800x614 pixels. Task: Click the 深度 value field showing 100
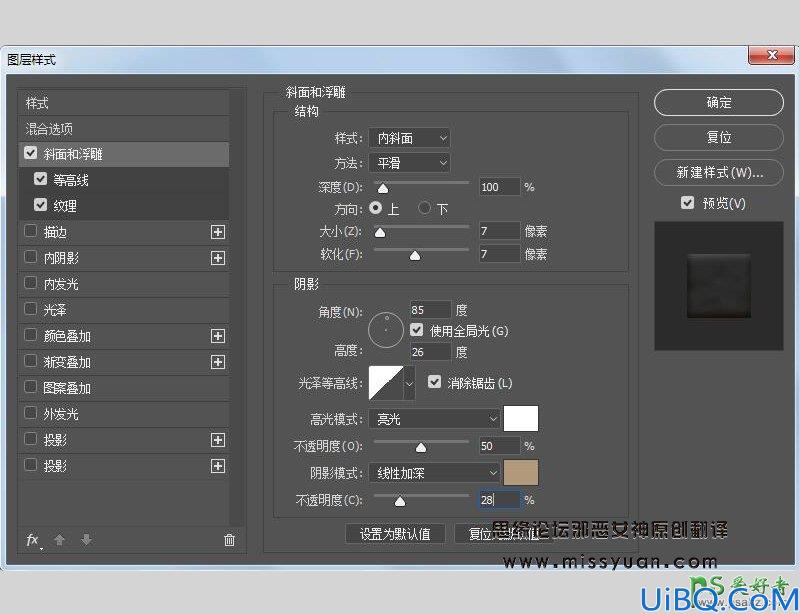click(x=499, y=187)
